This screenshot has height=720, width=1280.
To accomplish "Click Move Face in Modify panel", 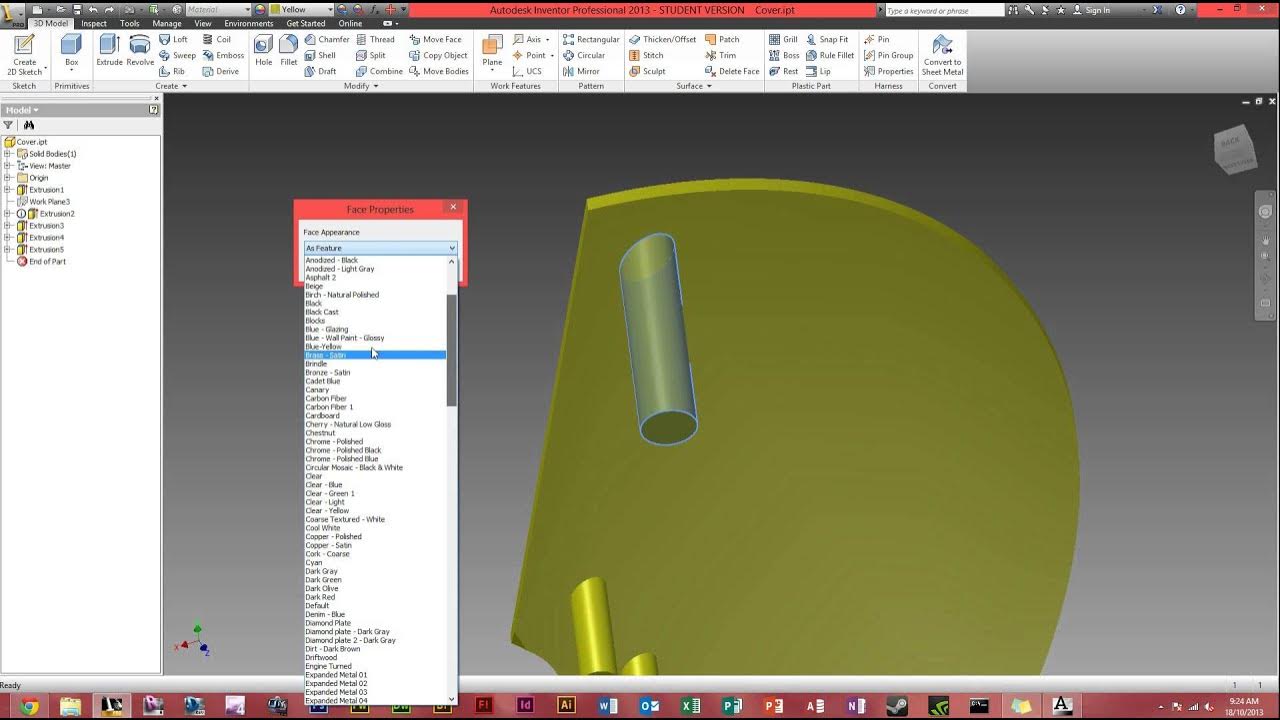I will click(x=435, y=39).
